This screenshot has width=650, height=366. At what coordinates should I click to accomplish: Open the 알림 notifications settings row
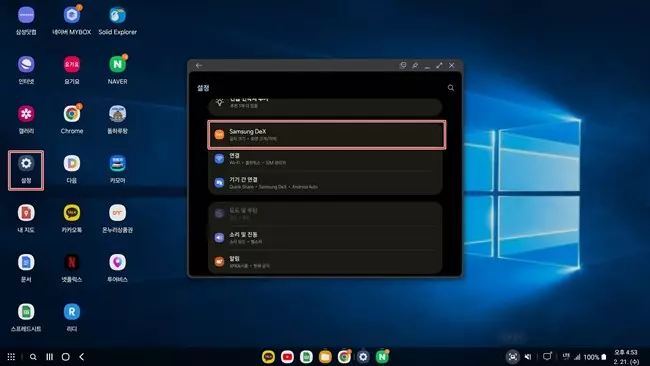coord(325,262)
